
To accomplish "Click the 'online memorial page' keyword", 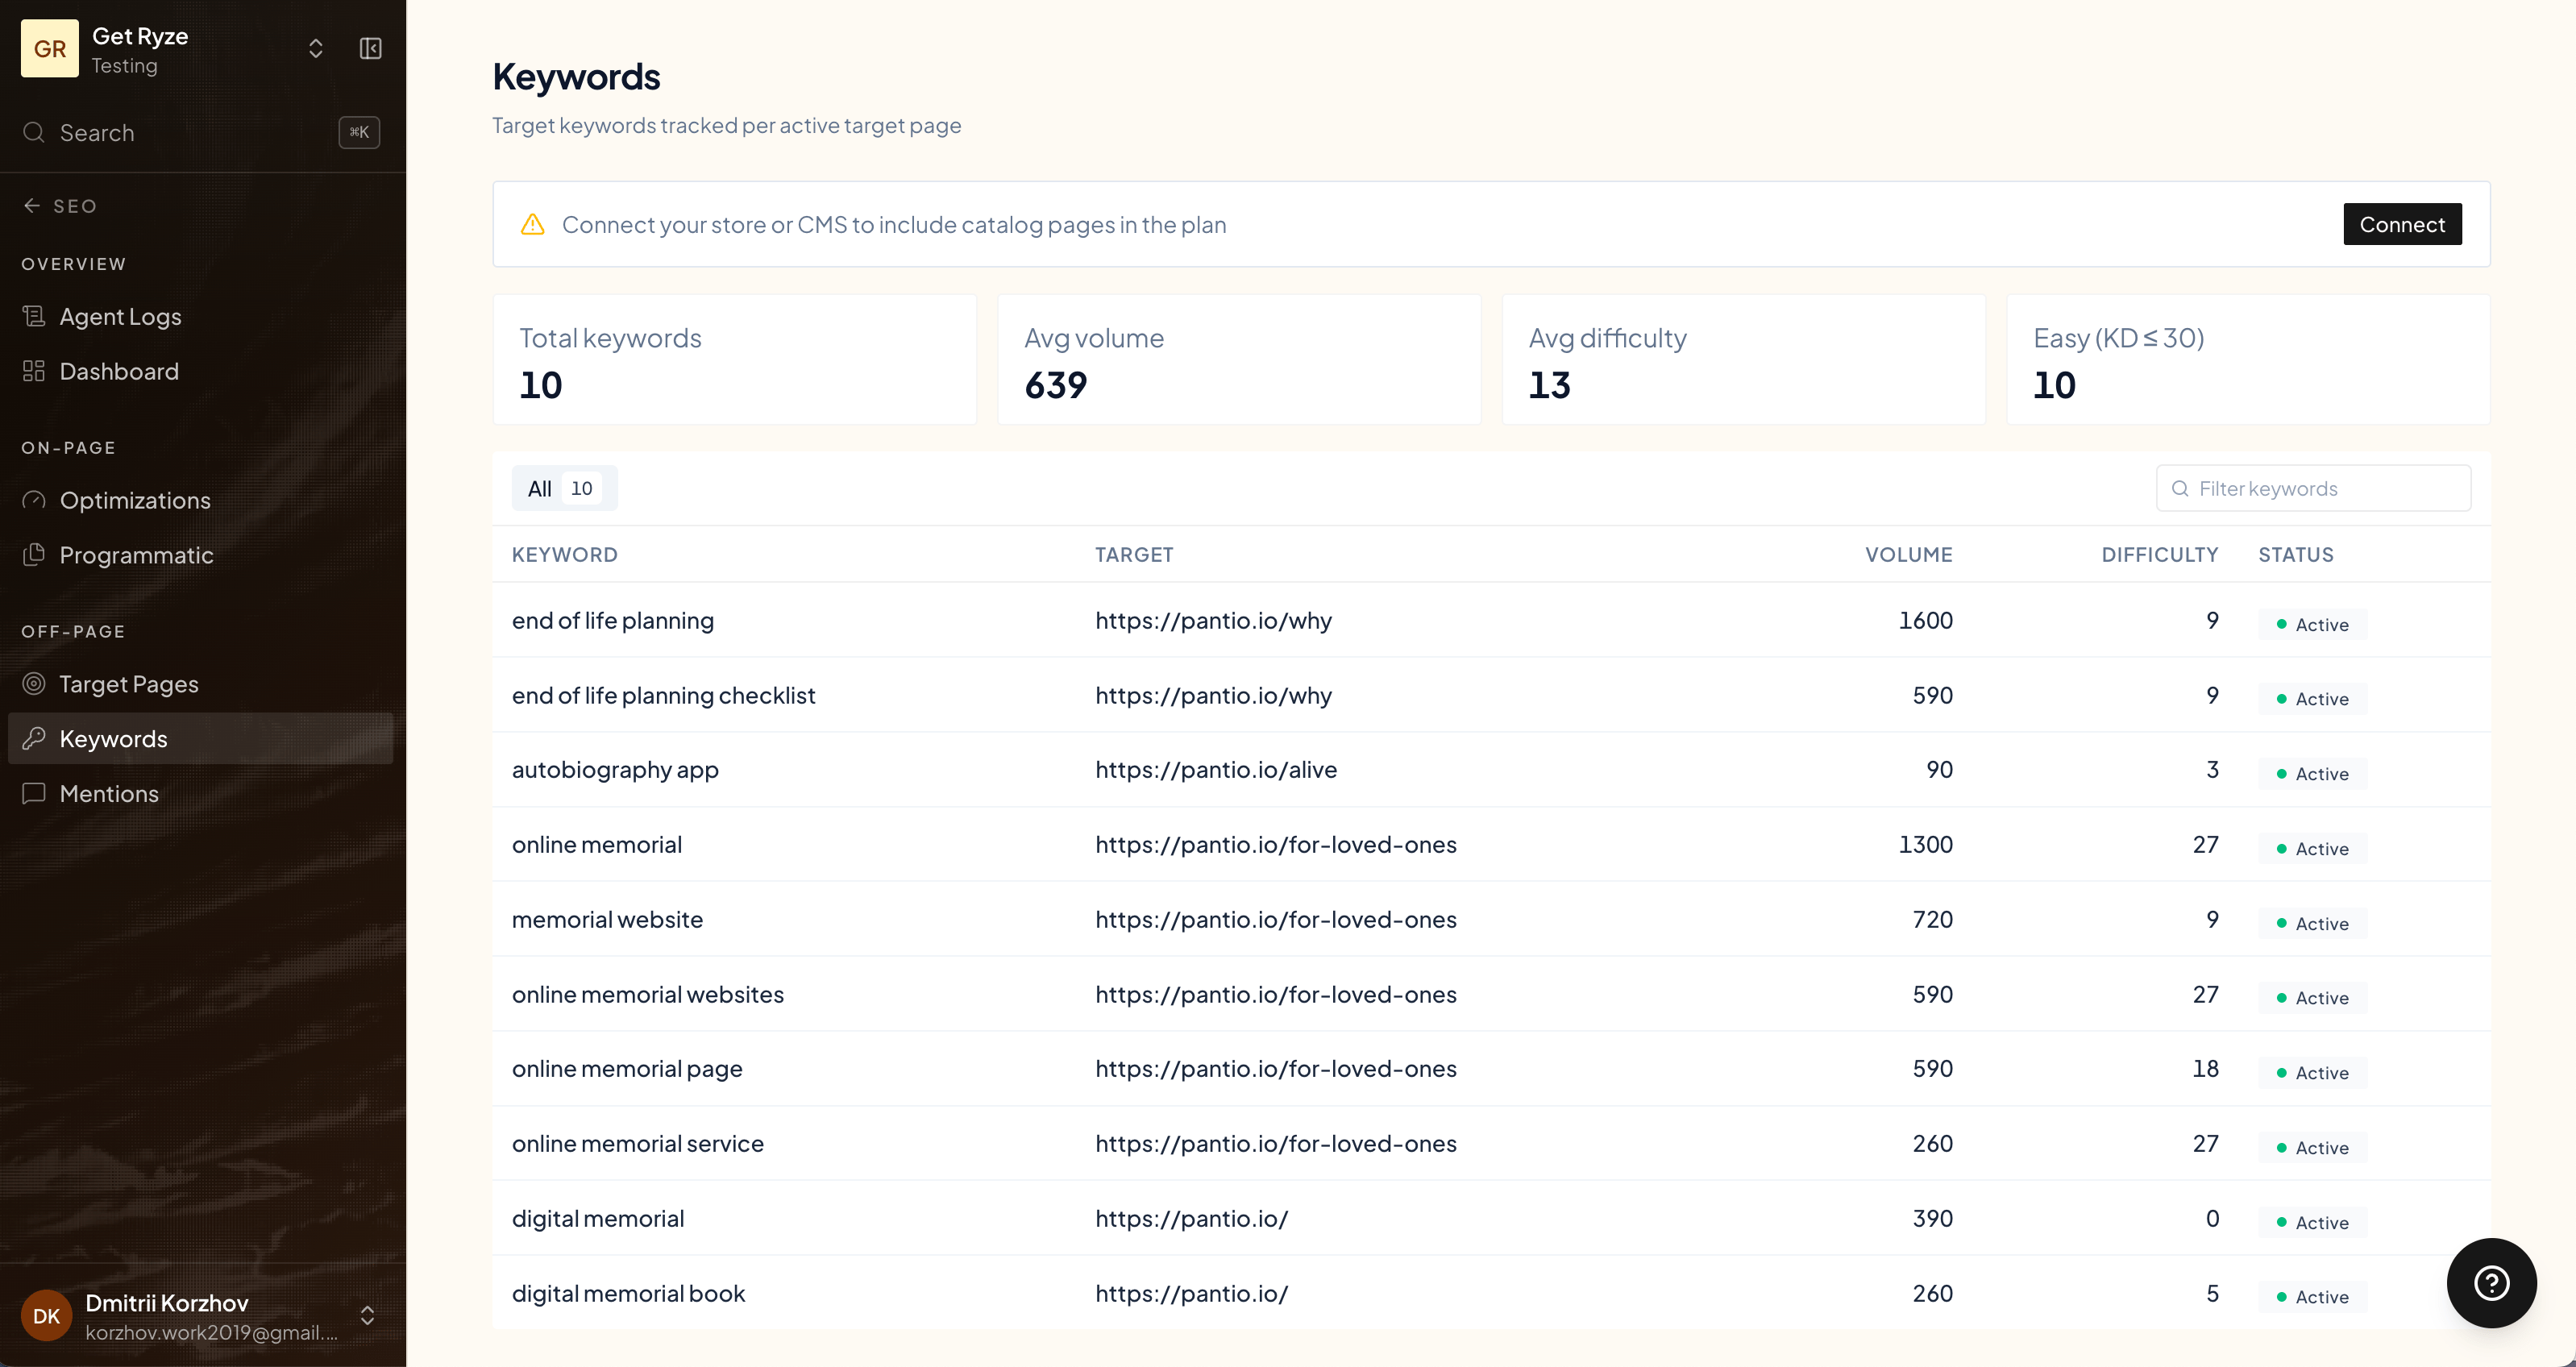I will pyautogui.click(x=627, y=1069).
